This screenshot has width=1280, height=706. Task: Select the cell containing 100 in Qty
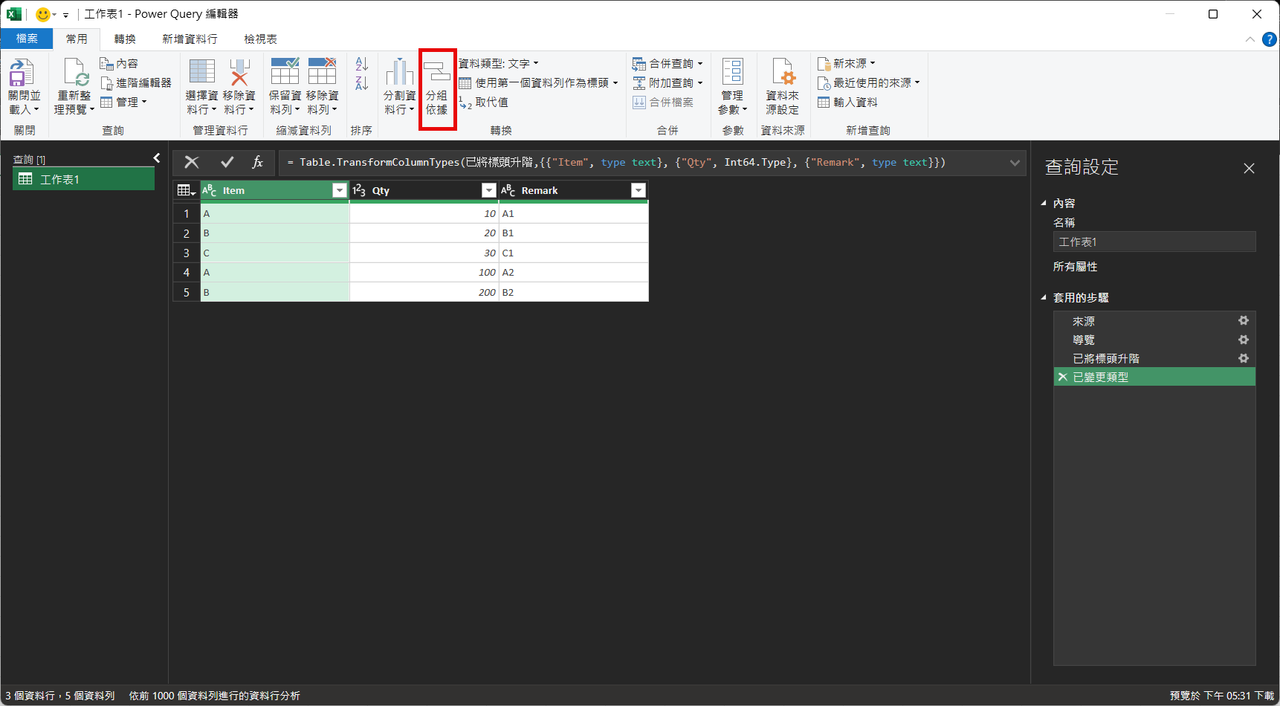(x=424, y=272)
